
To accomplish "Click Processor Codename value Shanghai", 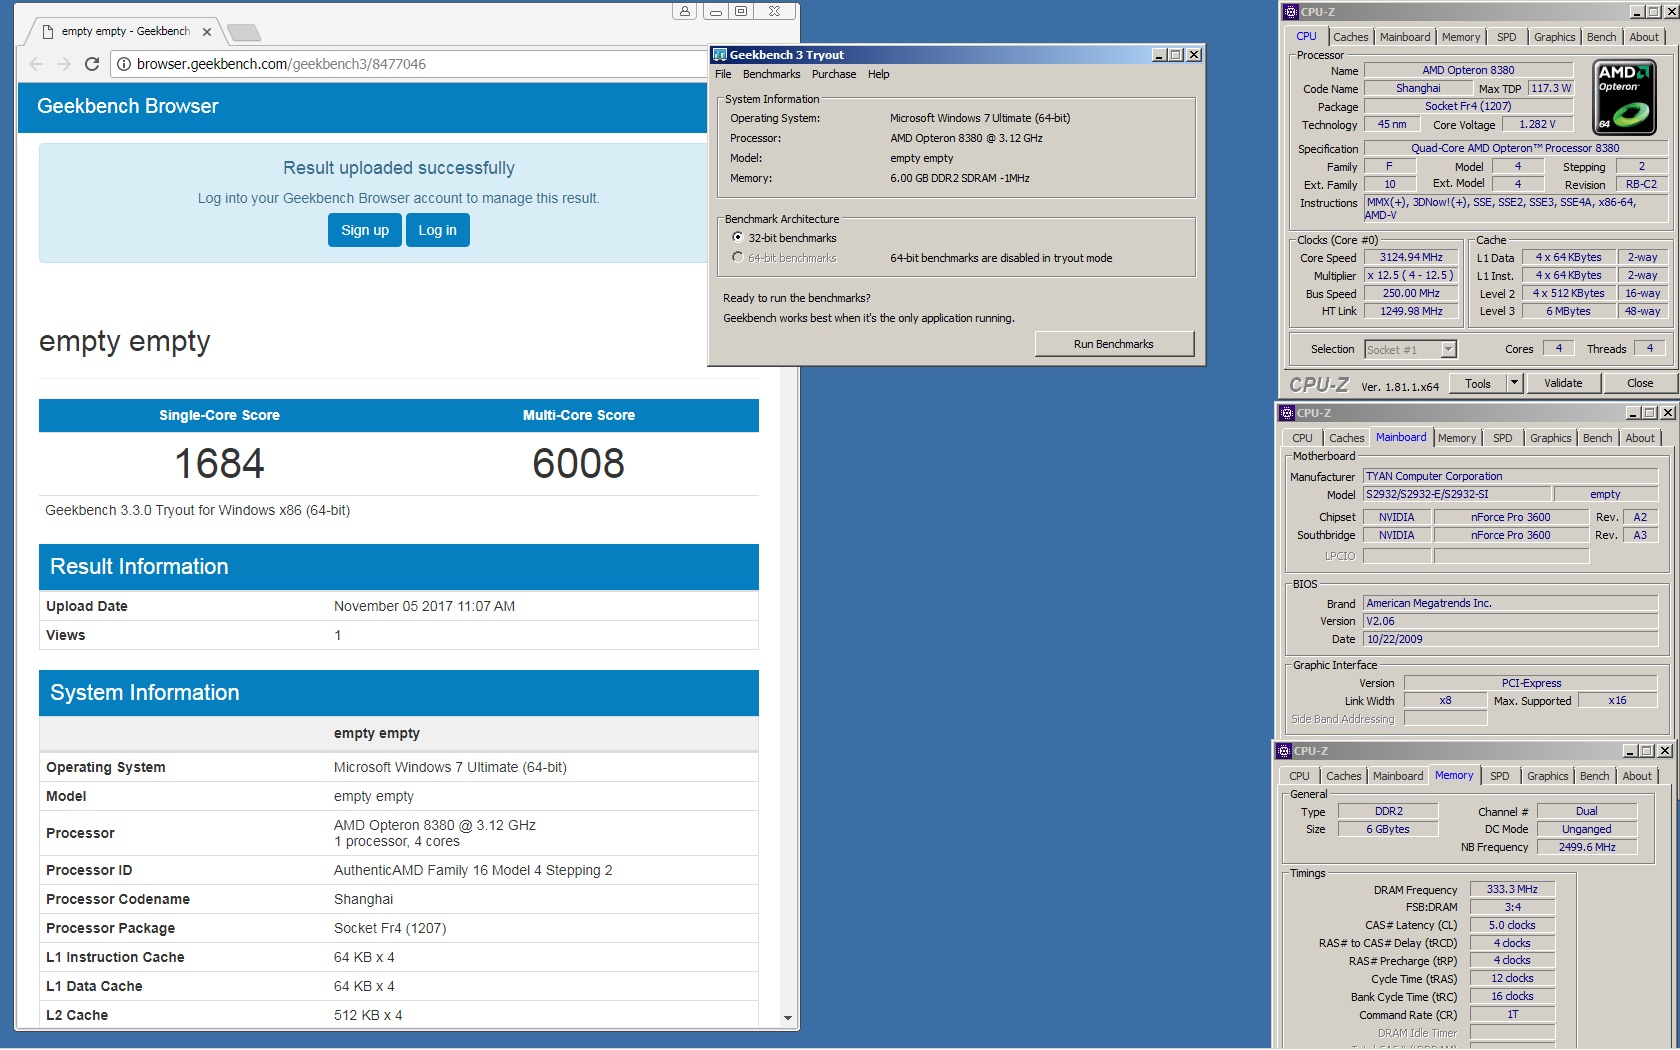I will [x=363, y=899].
